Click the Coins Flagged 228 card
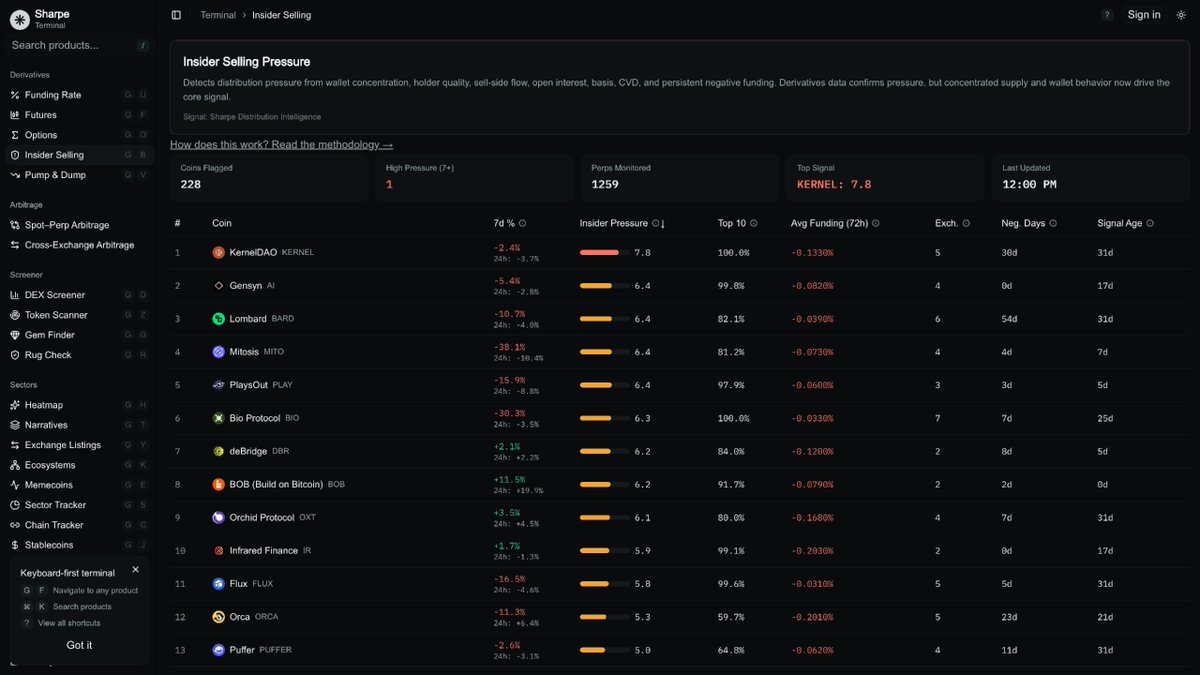 point(269,178)
